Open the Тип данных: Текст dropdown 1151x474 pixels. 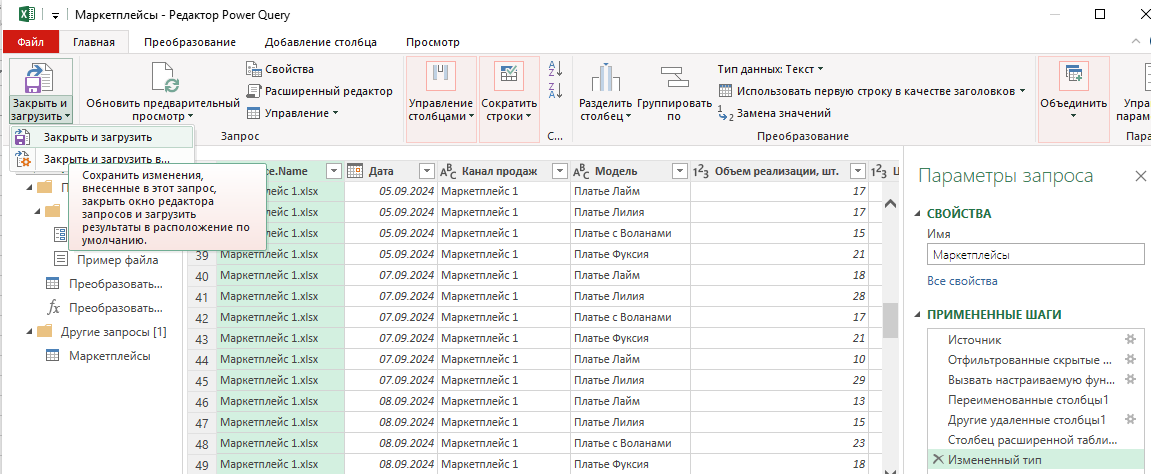point(820,69)
